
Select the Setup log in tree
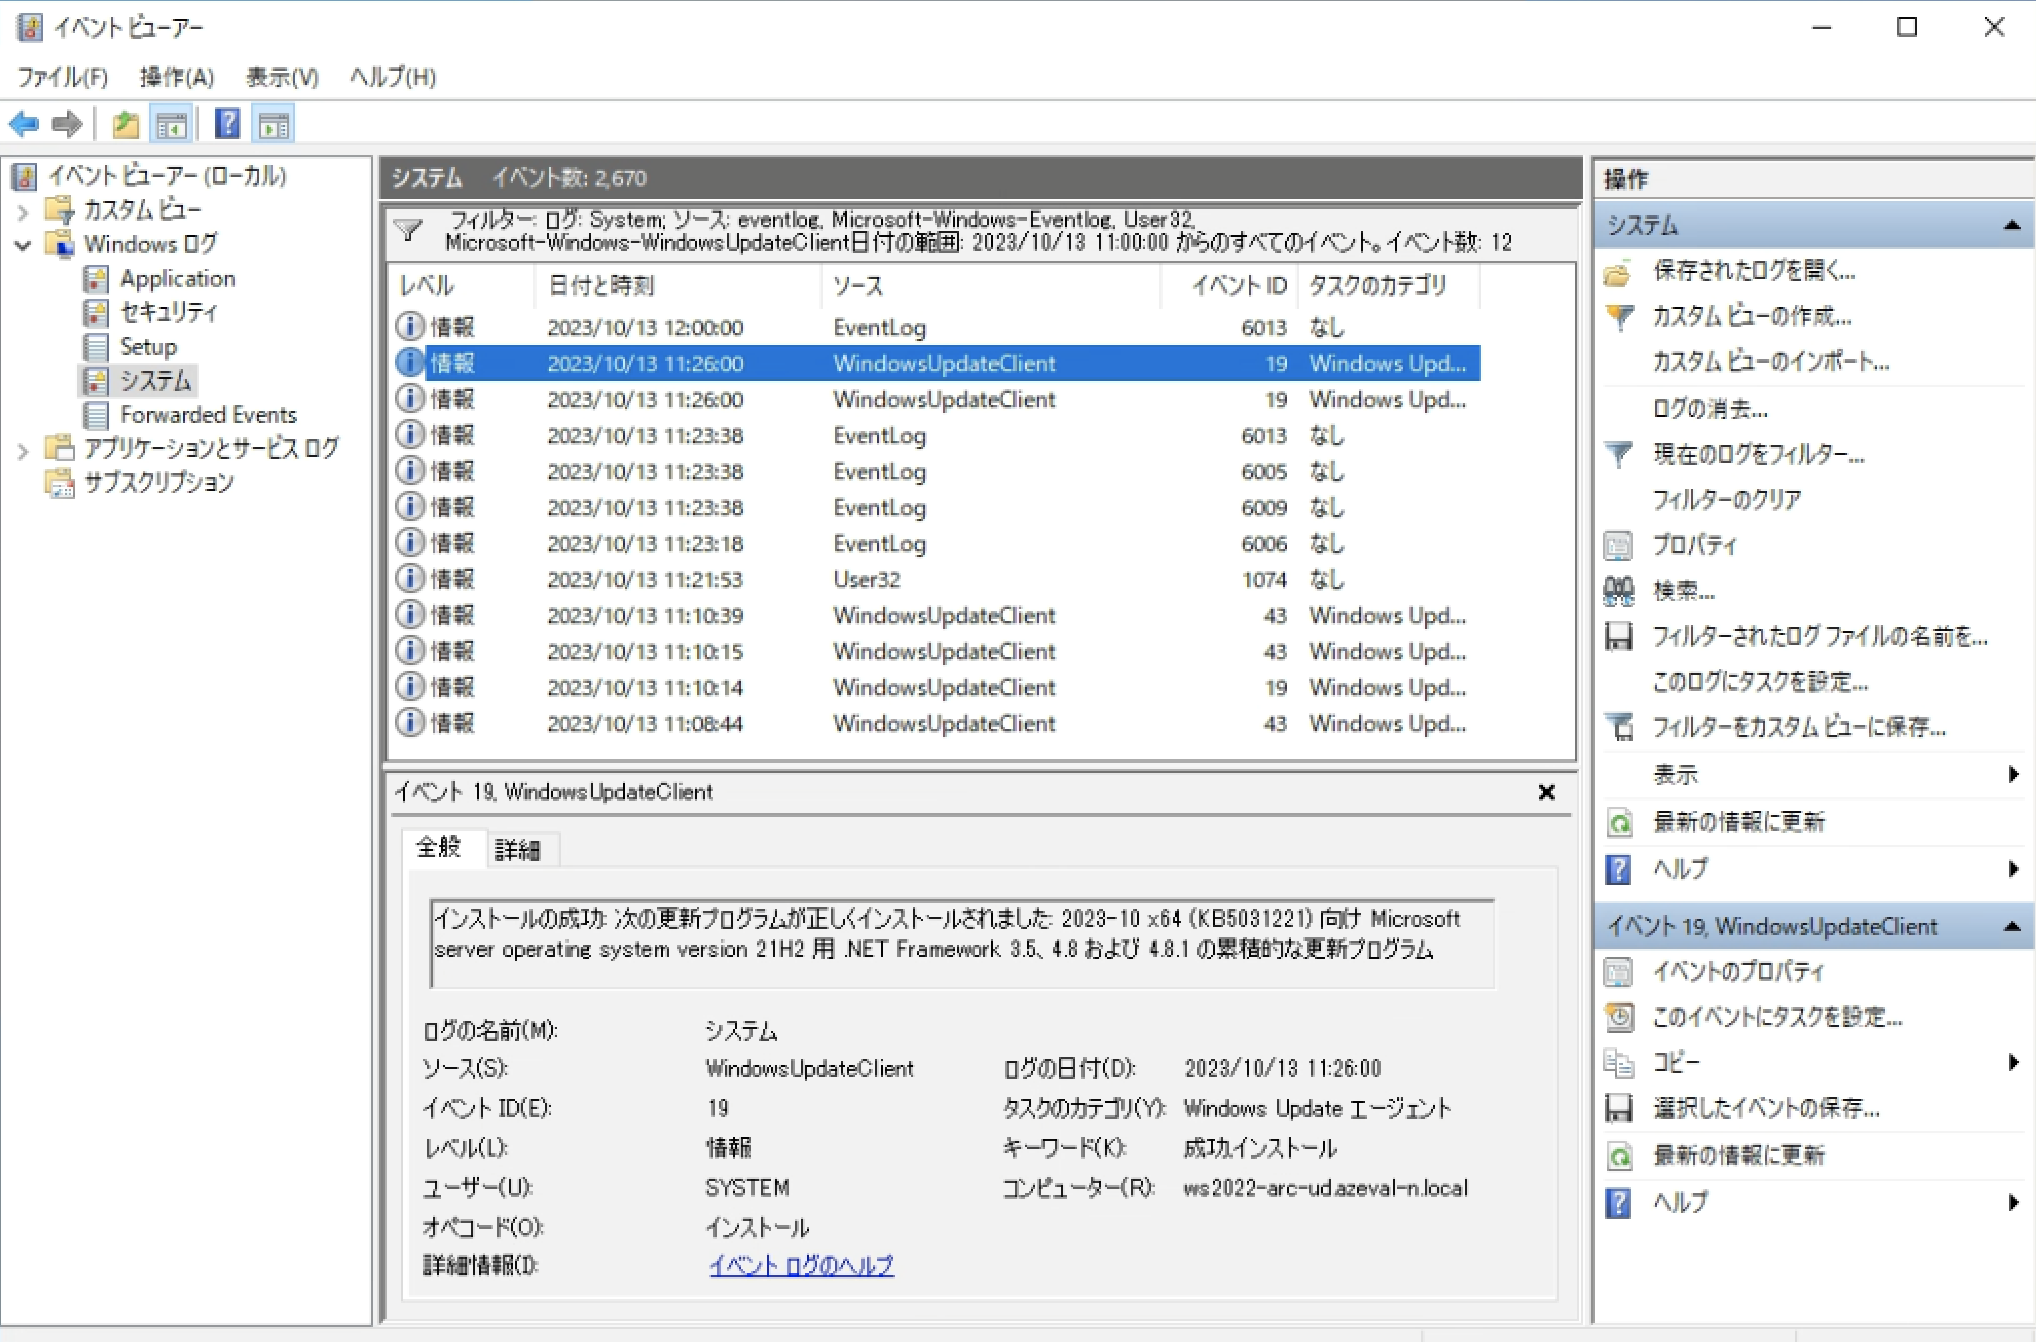click(148, 346)
